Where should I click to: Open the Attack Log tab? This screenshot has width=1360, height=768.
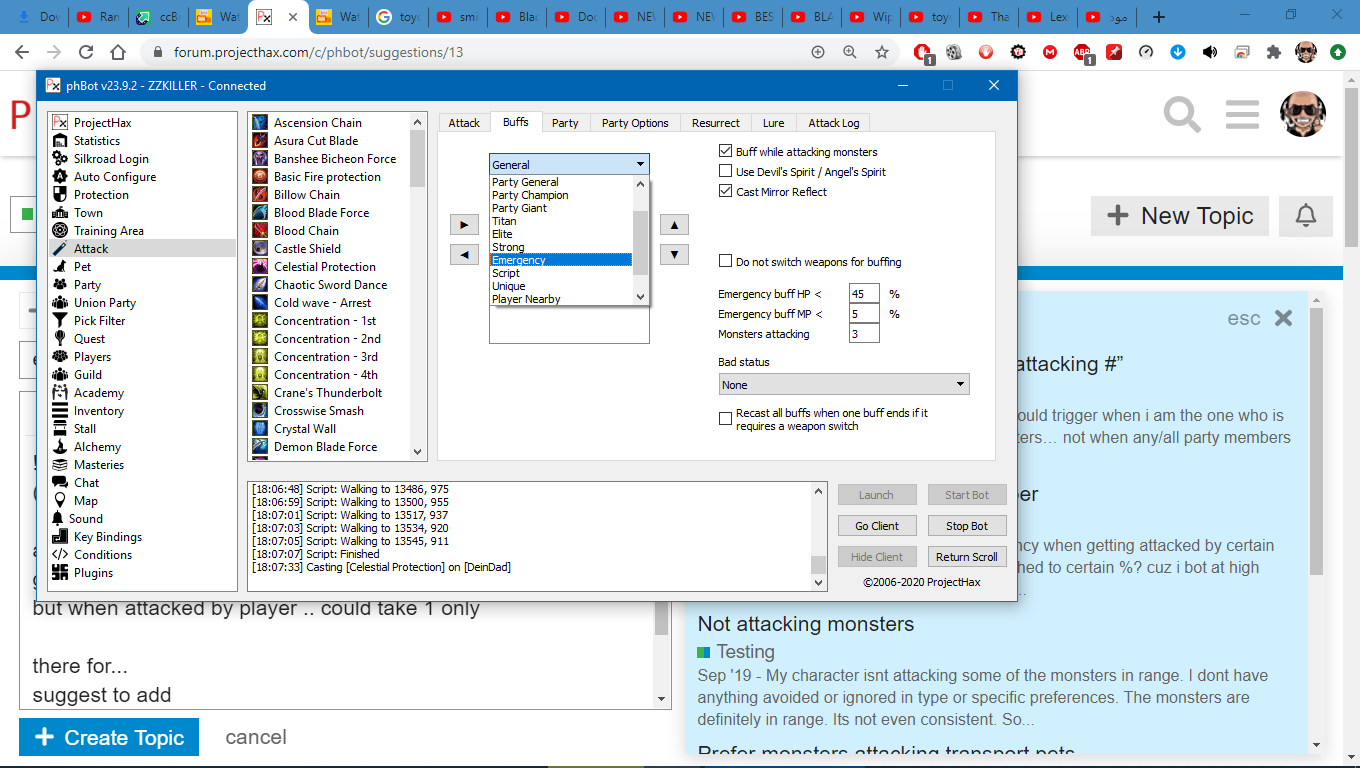tap(833, 123)
